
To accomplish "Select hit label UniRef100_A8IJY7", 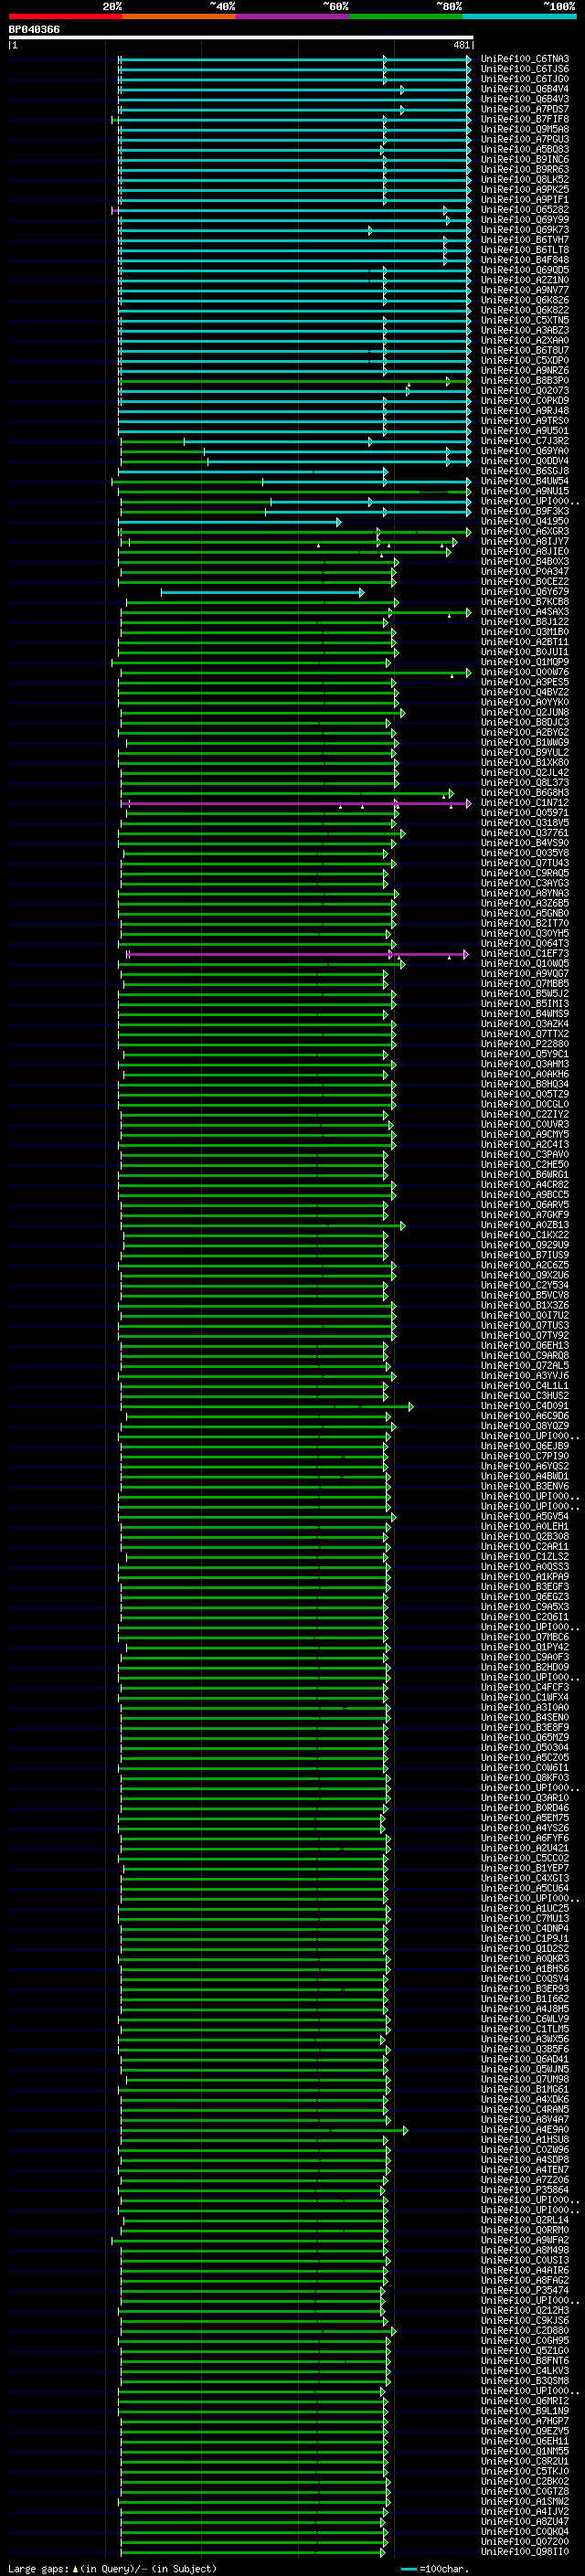I will click(525, 541).
